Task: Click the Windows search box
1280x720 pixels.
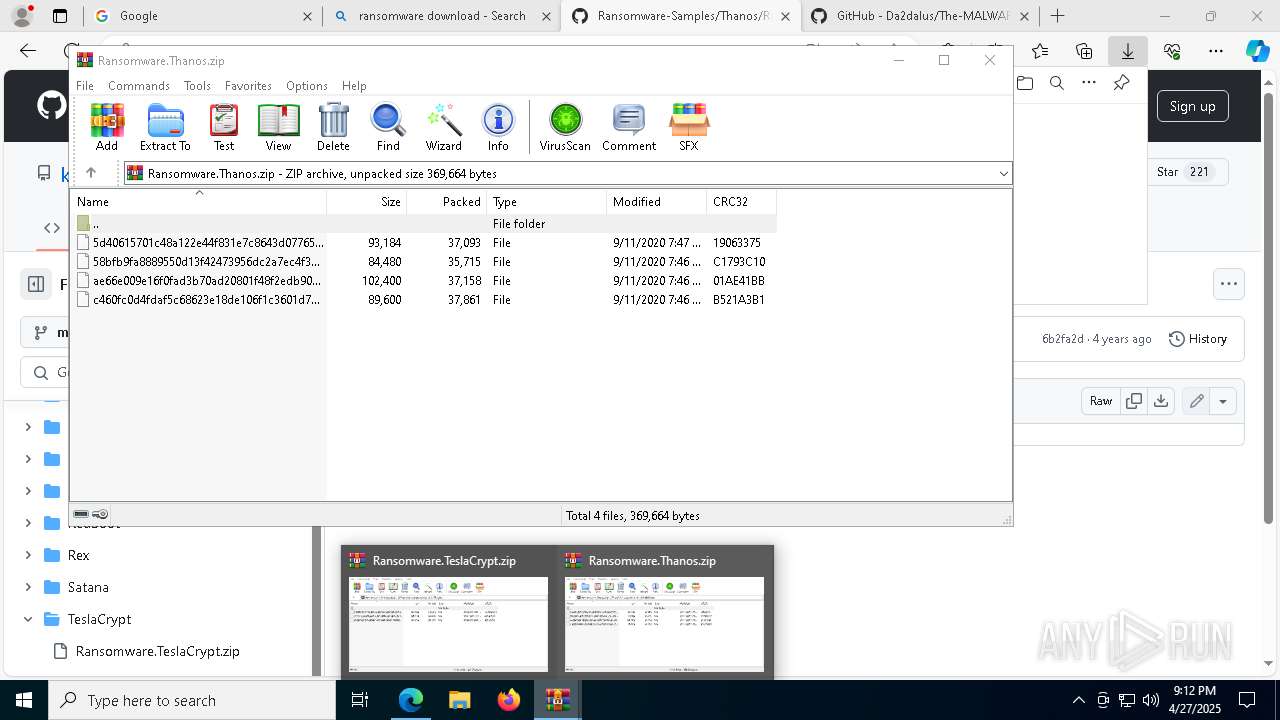Action: pos(192,700)
